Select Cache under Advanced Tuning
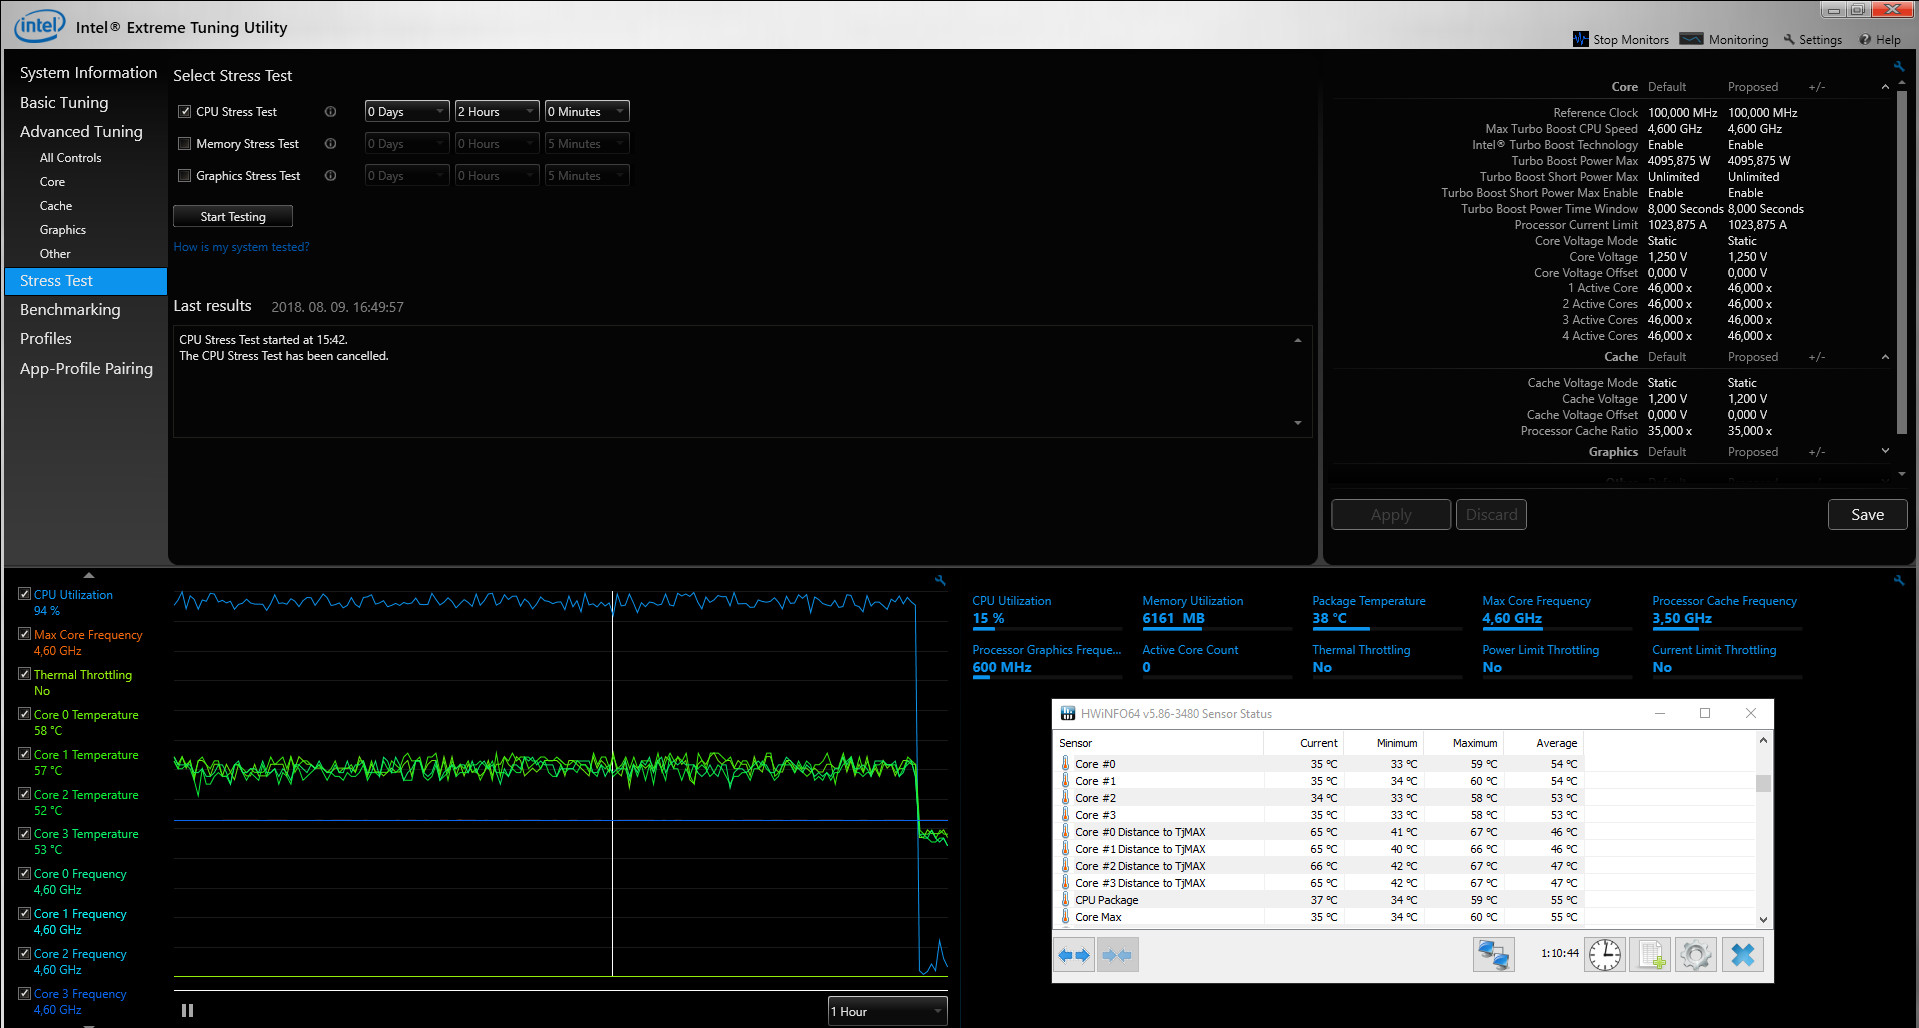This screenshot has height=1028, width=1919. point(56,206)
